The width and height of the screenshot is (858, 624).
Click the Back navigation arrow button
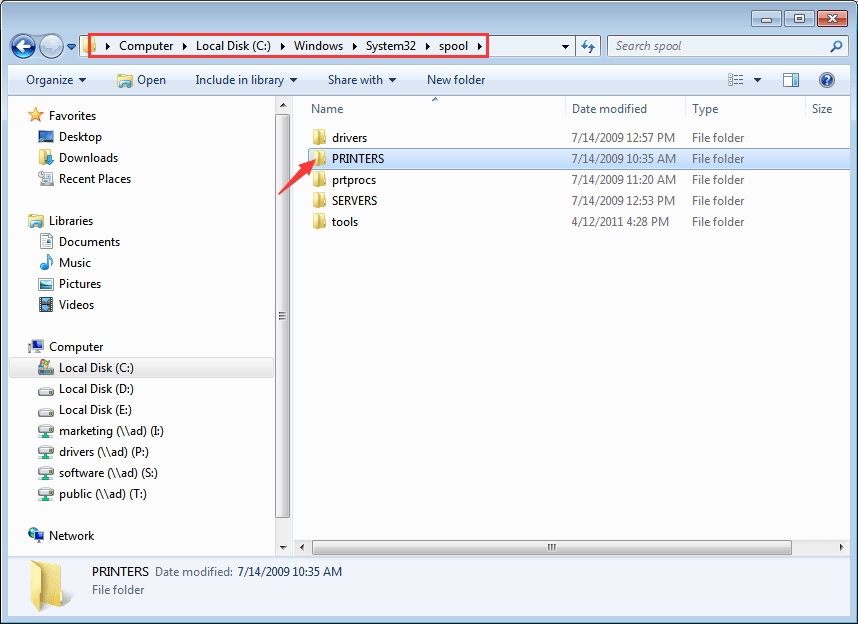click(24, 46)
